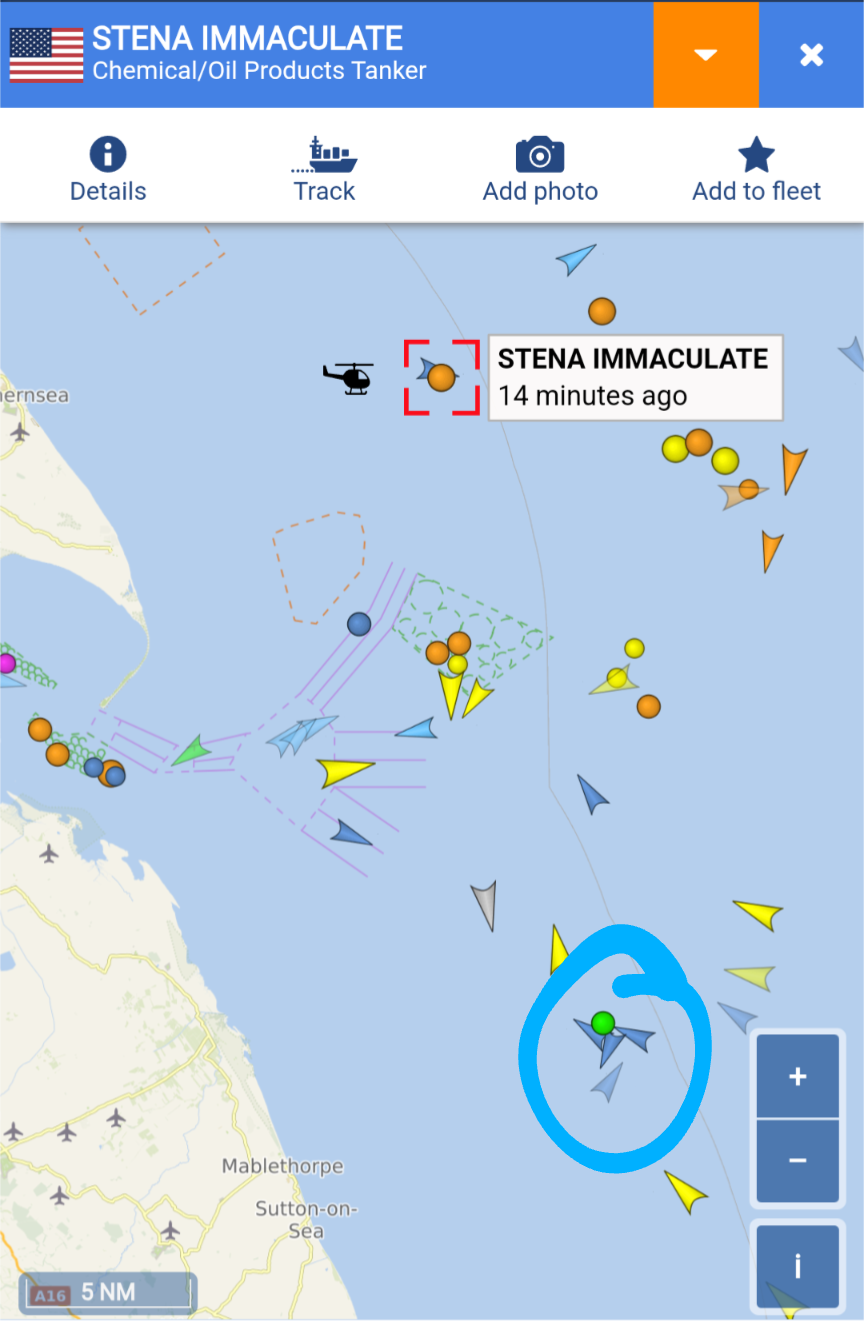Viewport: 864px width, 1333px height.
Task: Open map info with i button
Action: [x=797, y=1267]
